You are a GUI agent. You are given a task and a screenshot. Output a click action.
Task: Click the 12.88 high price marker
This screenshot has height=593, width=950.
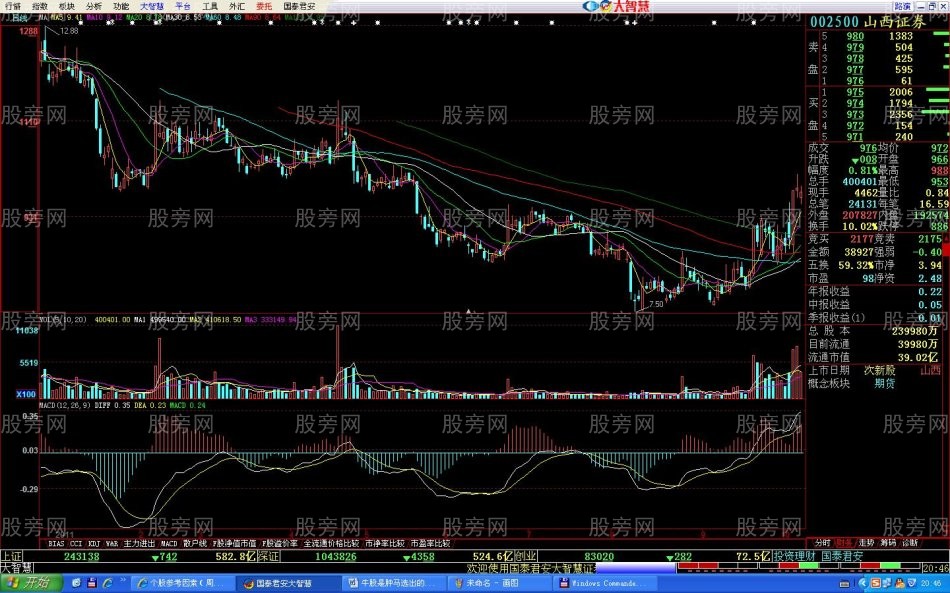(x=69, y=30)
